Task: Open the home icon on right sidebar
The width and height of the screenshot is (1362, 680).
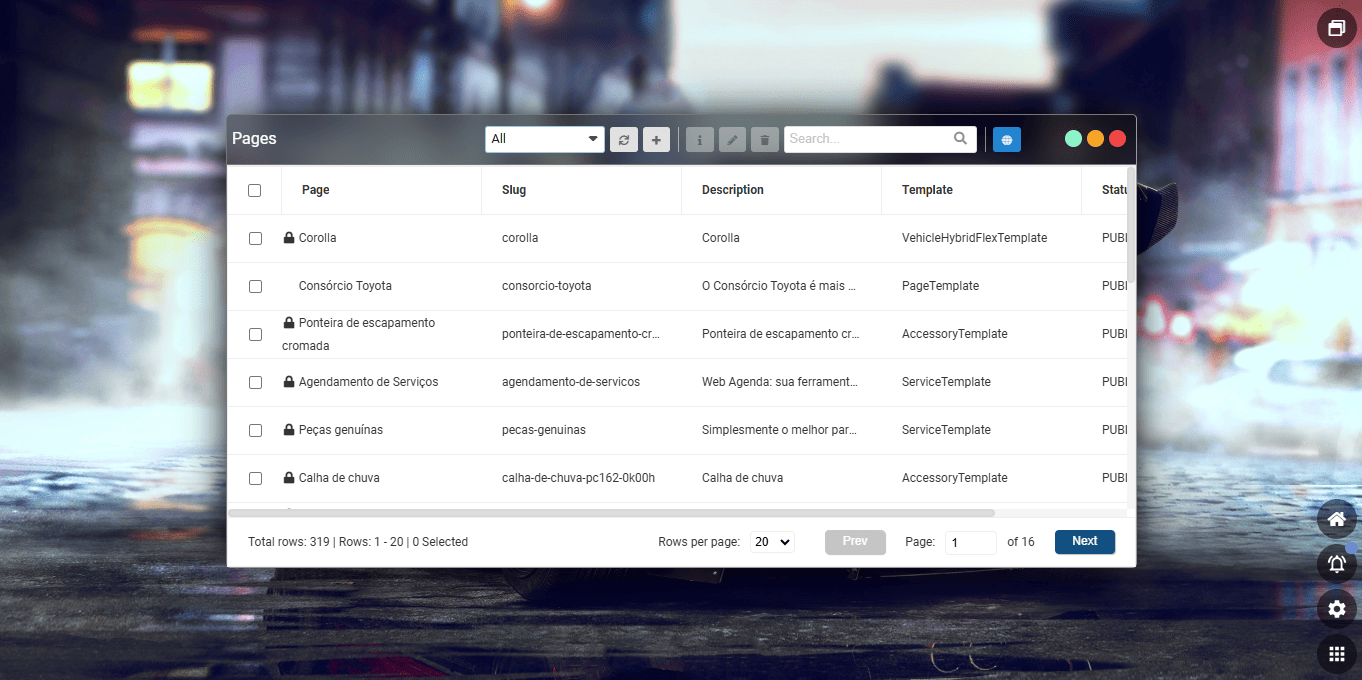Action: [x=1336, y=519]
